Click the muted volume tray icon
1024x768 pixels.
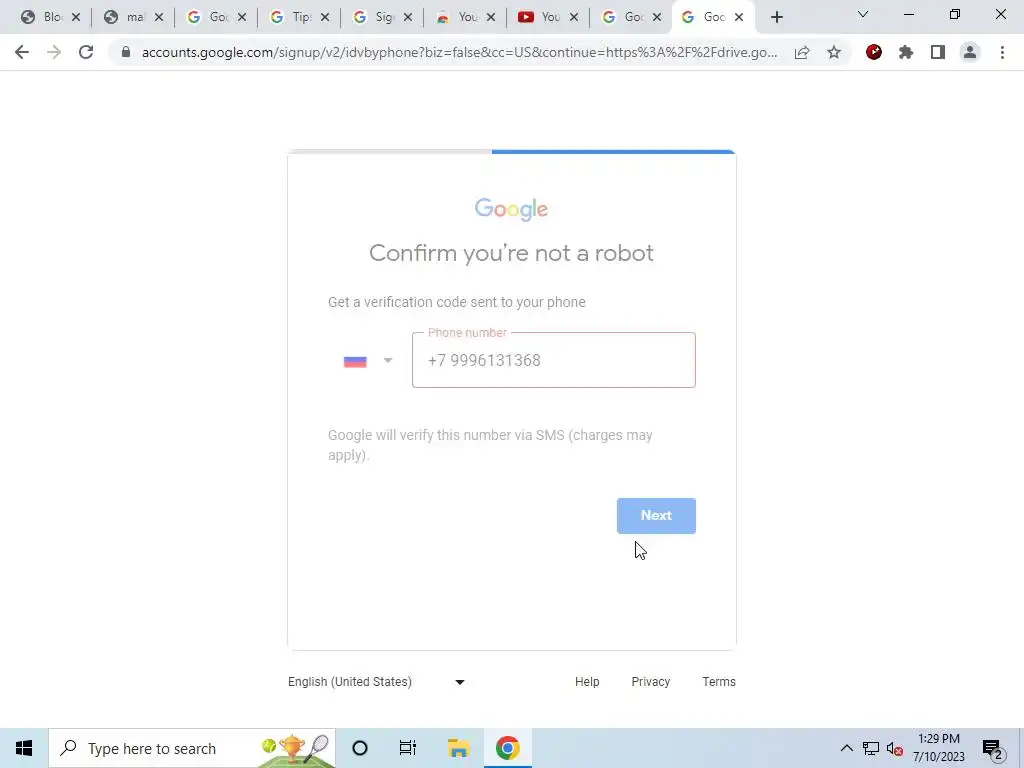[895, 748]
